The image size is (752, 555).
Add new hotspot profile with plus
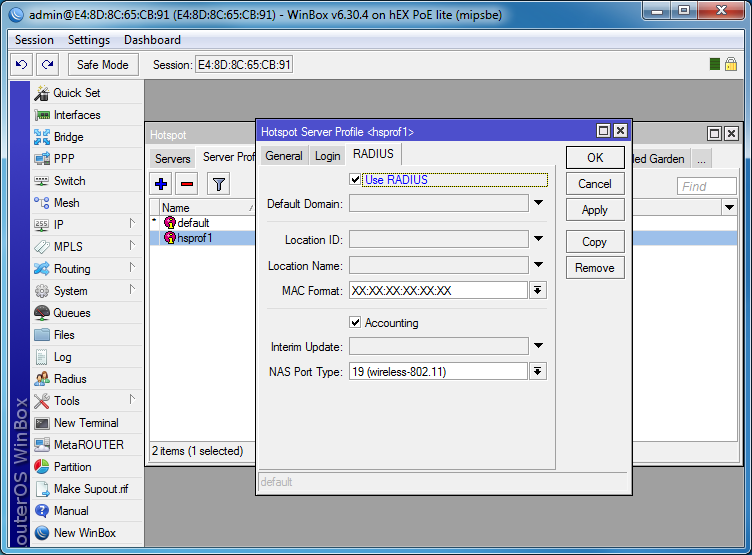coord(161,184)
